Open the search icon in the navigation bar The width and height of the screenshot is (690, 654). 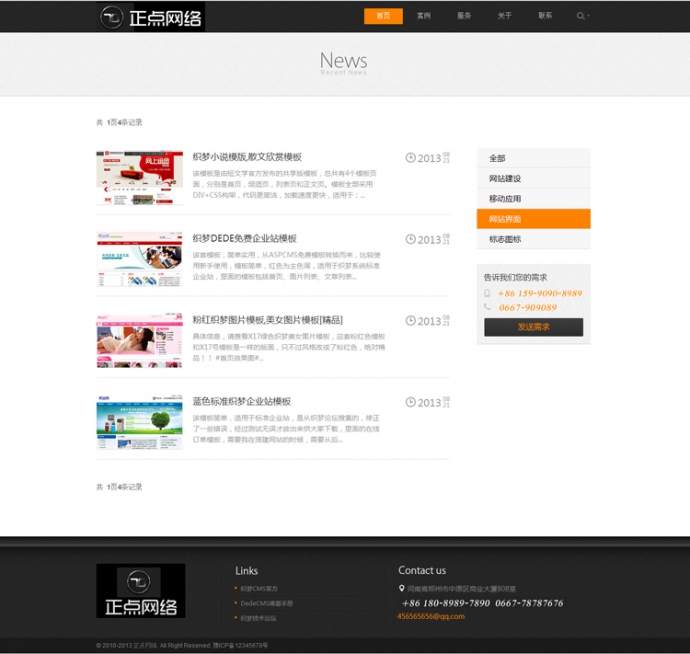coord(580,16)
